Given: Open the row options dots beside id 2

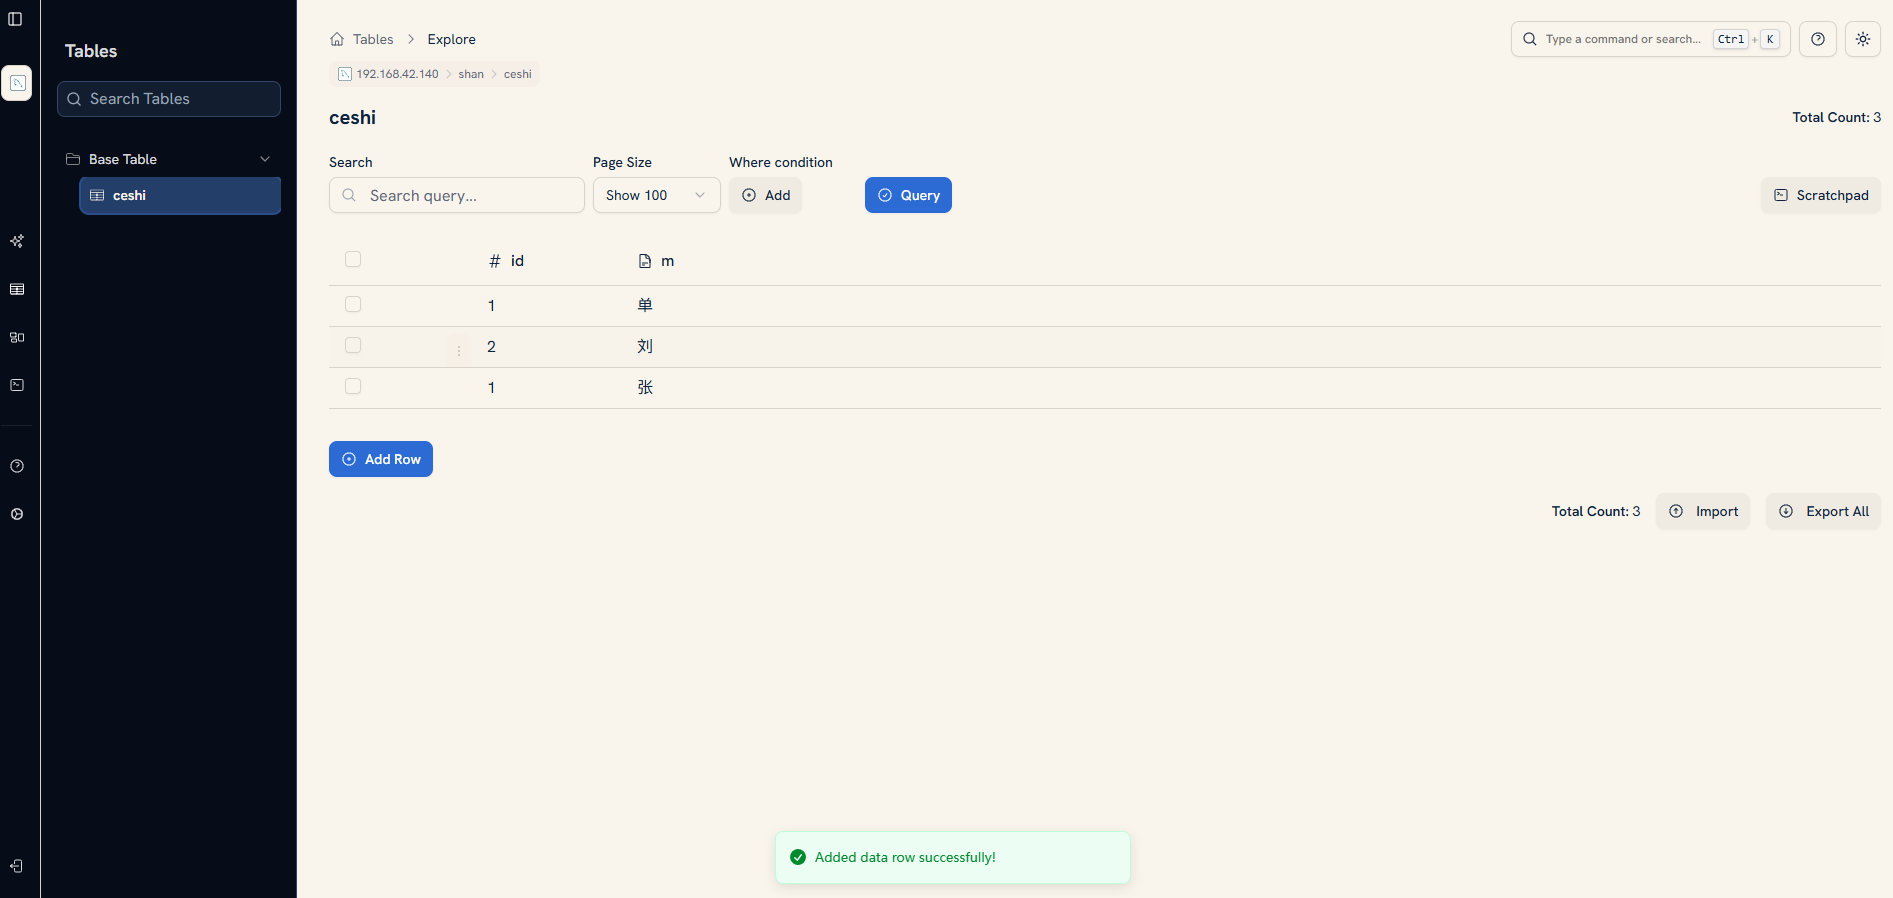Looking at the screenshot, I should pos(459,350).
